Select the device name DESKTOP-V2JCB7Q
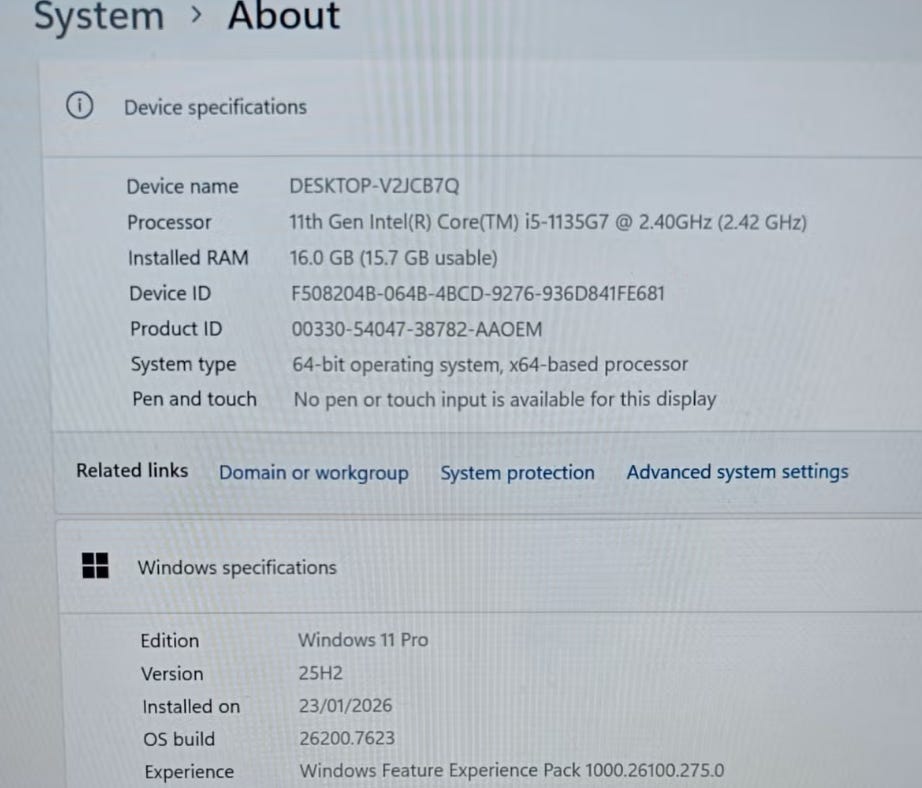Screen dimensions: 922x788 (374, 186)
